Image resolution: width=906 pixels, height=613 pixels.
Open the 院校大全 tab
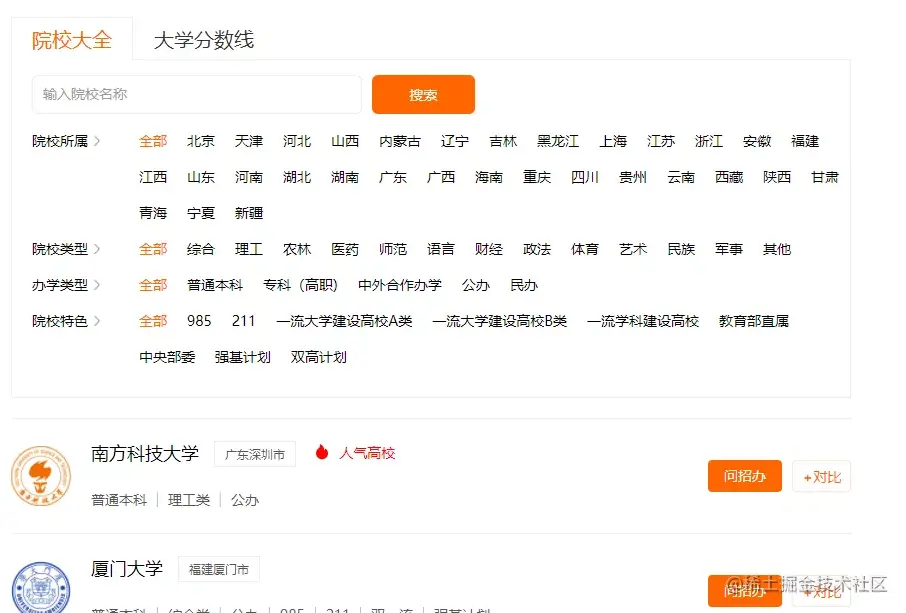click(72, 40)
